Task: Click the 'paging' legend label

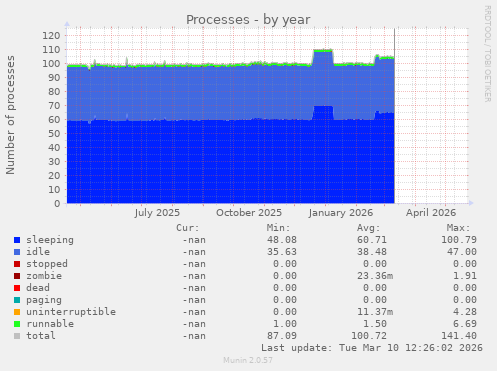Action: coord(44,300)
